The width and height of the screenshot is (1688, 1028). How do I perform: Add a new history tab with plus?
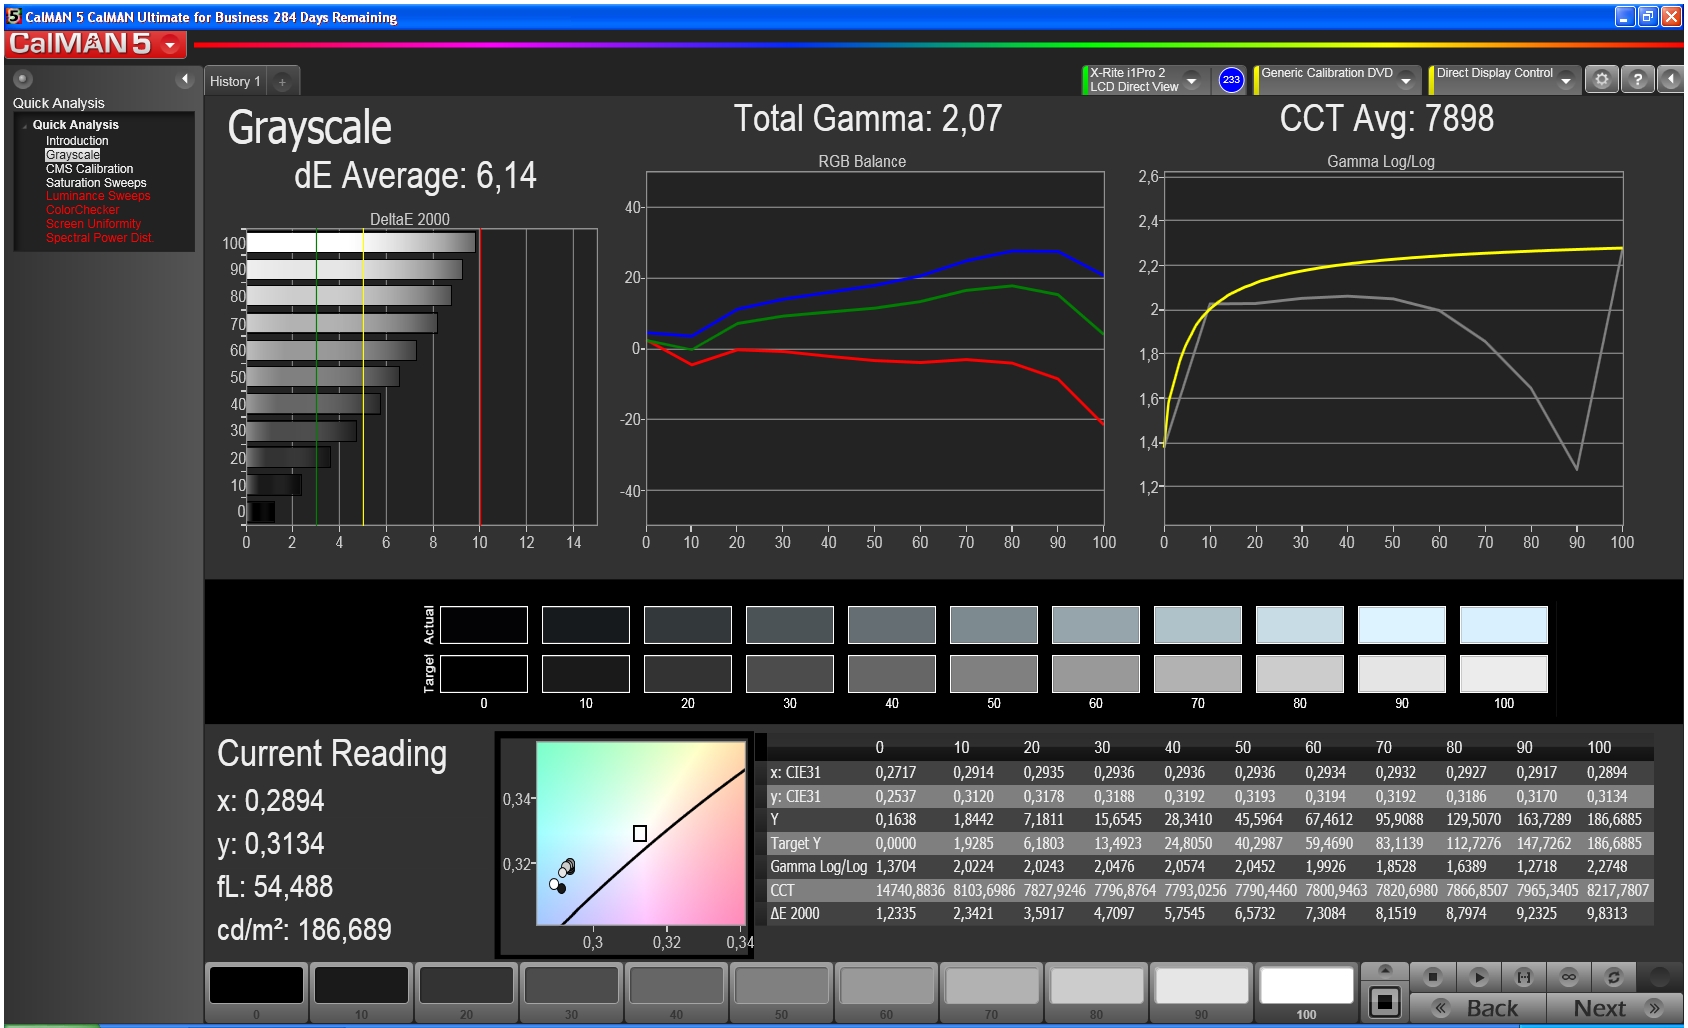coord(282,82)
